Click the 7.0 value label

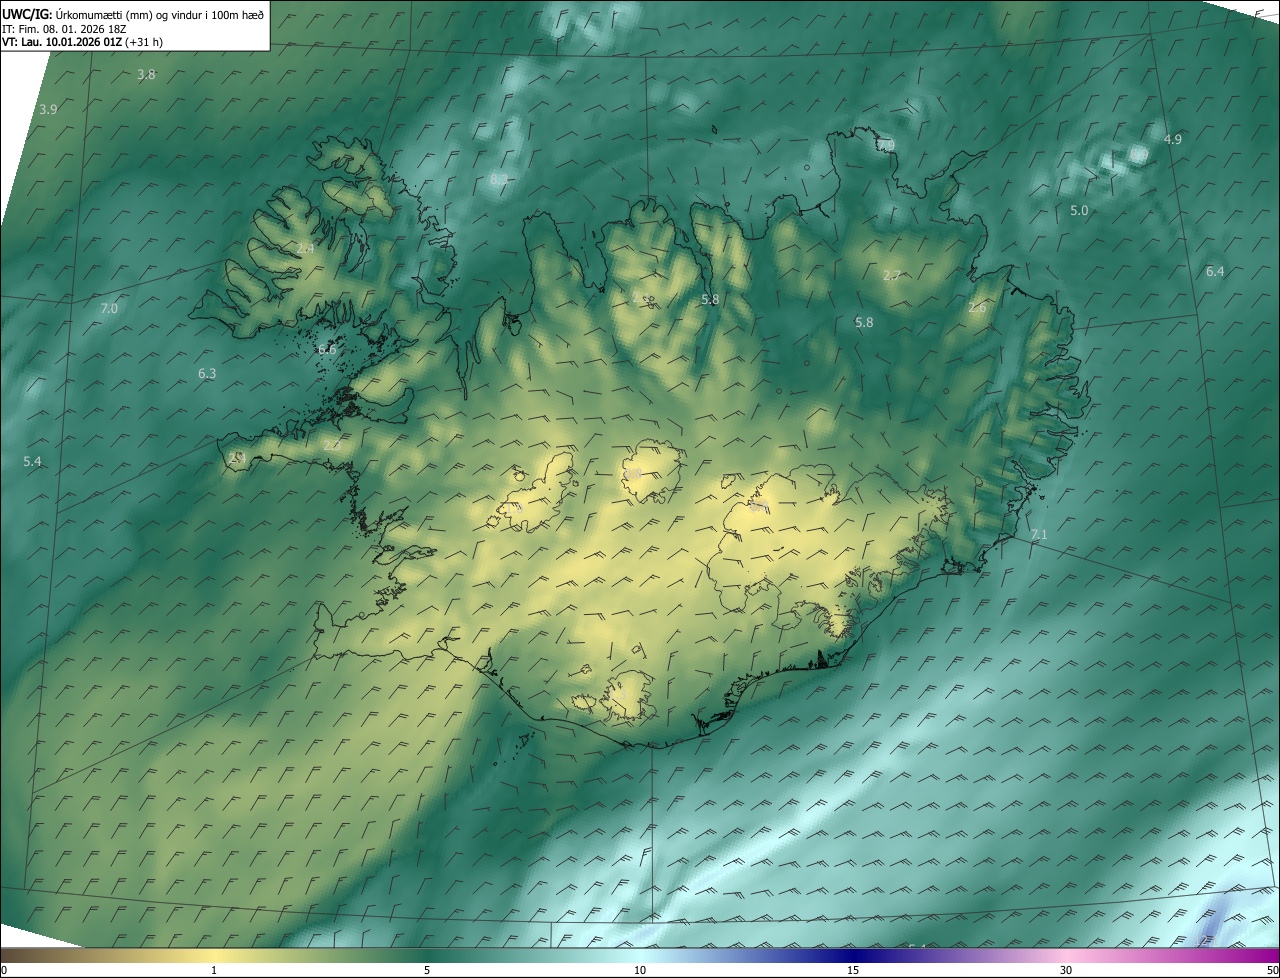pyautogui.click(x=109, y=309)
